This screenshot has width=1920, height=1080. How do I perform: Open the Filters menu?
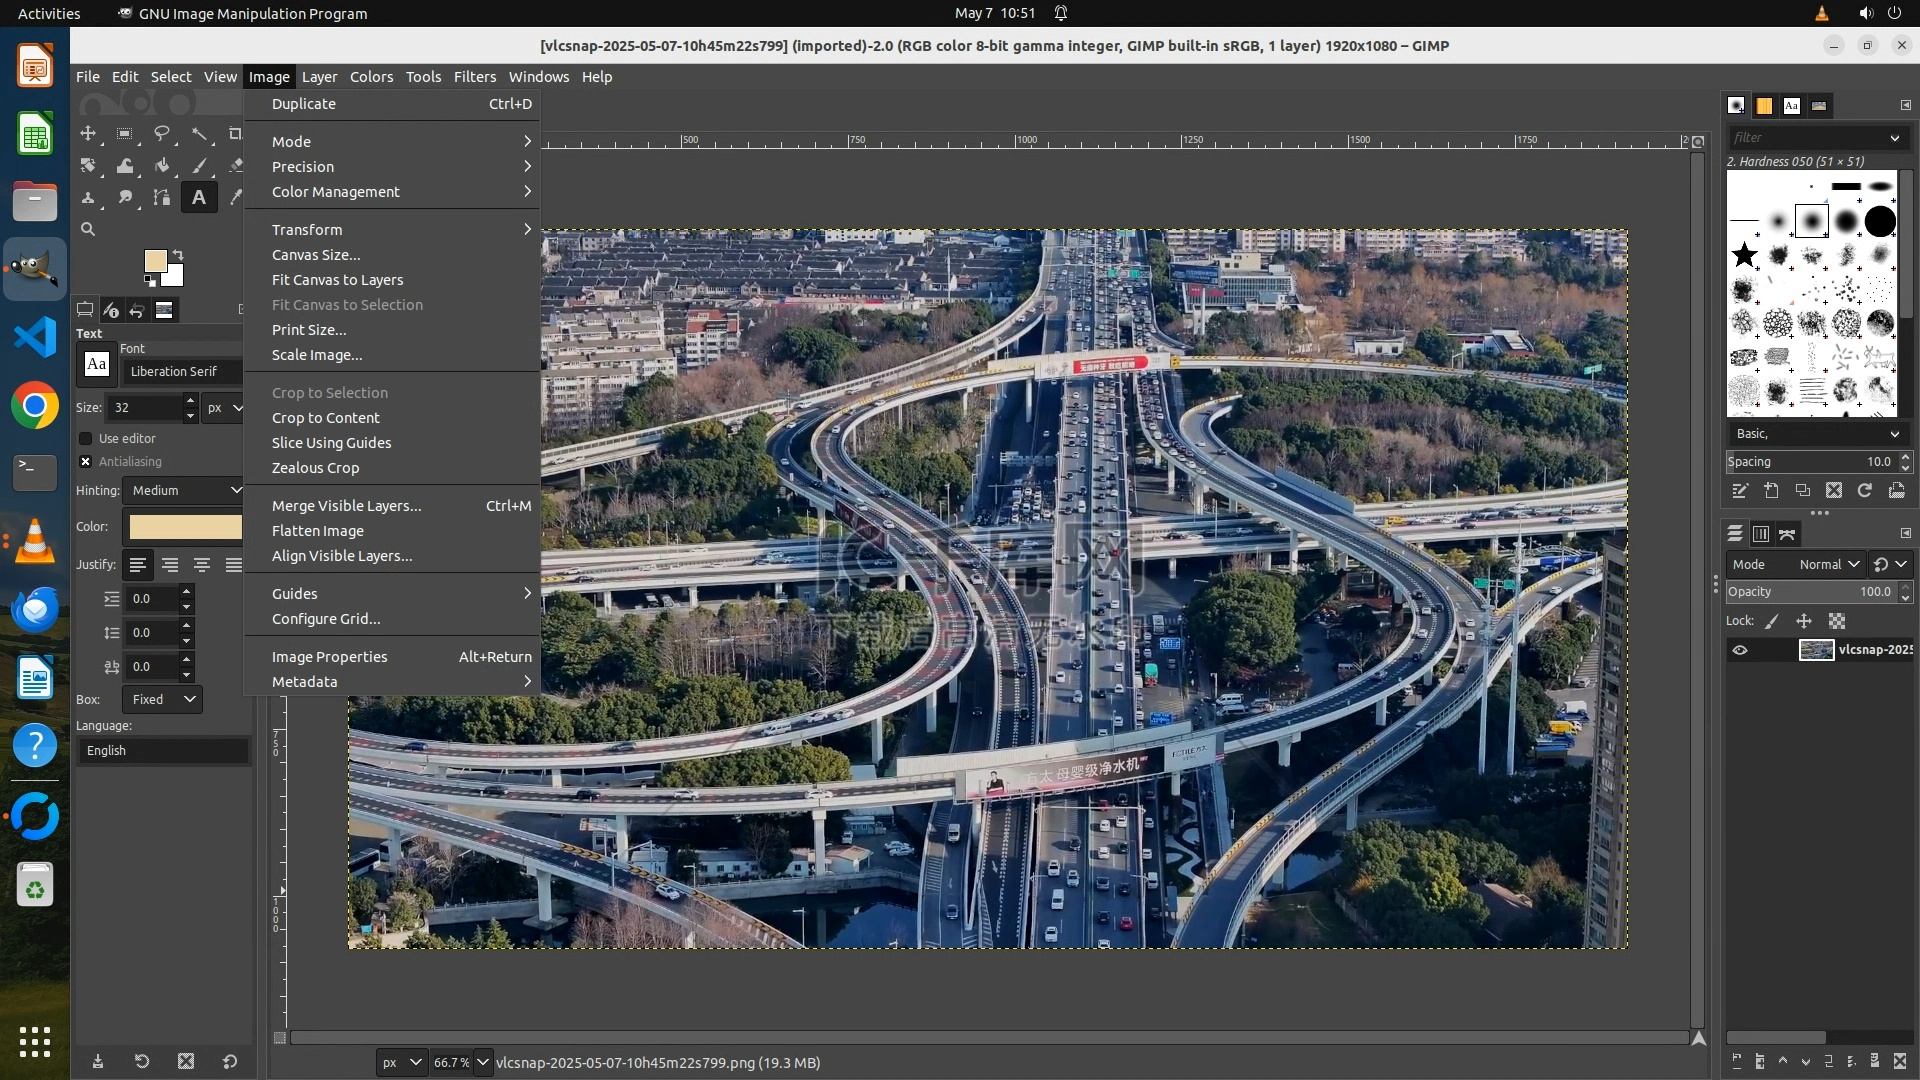point(474,77)
